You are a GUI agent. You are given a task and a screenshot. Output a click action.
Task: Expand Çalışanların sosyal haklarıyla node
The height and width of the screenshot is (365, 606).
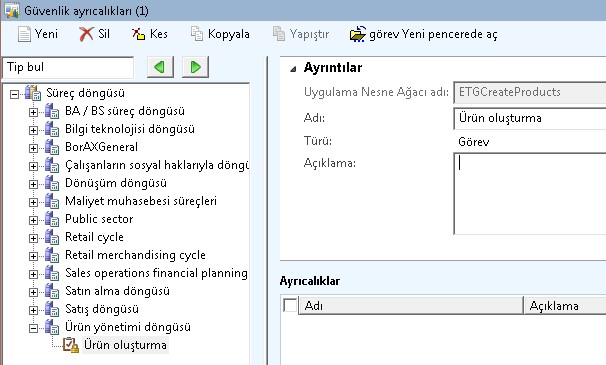point(33,166)
